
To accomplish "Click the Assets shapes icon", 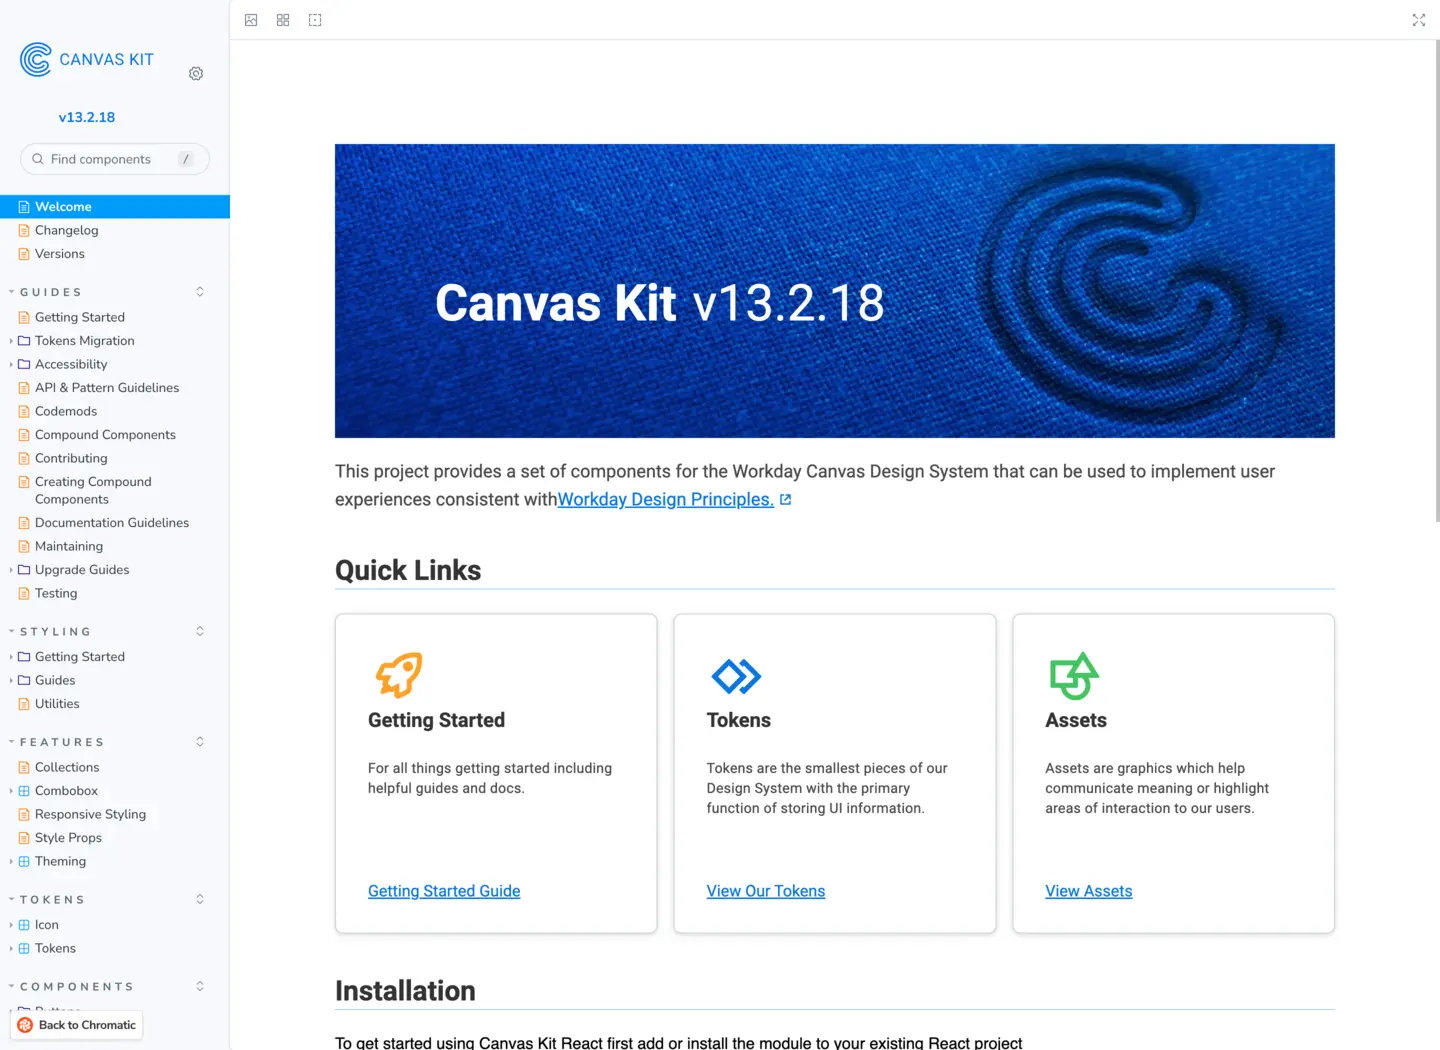I will point(1074,676).
